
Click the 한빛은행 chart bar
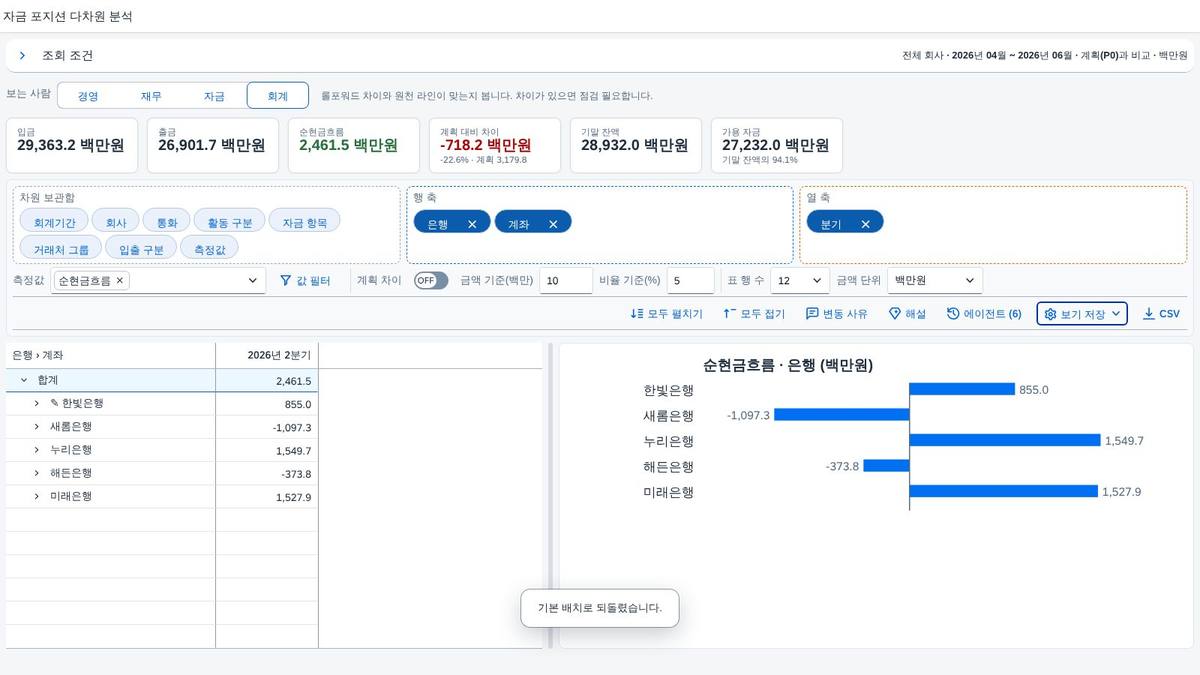coord(962,389)
